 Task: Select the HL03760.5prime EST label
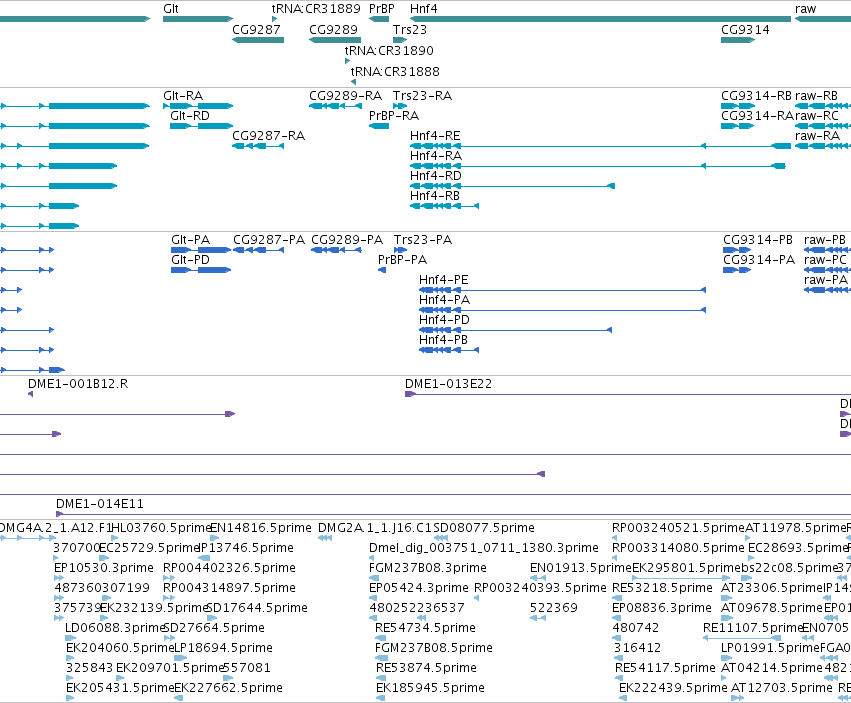pos(161,528)
